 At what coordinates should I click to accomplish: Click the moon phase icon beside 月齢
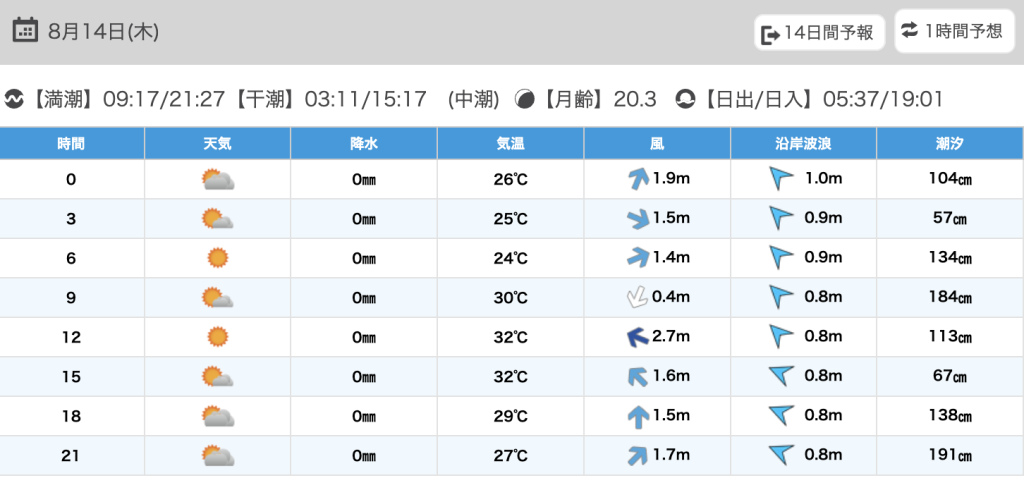[x=524, y=99]
